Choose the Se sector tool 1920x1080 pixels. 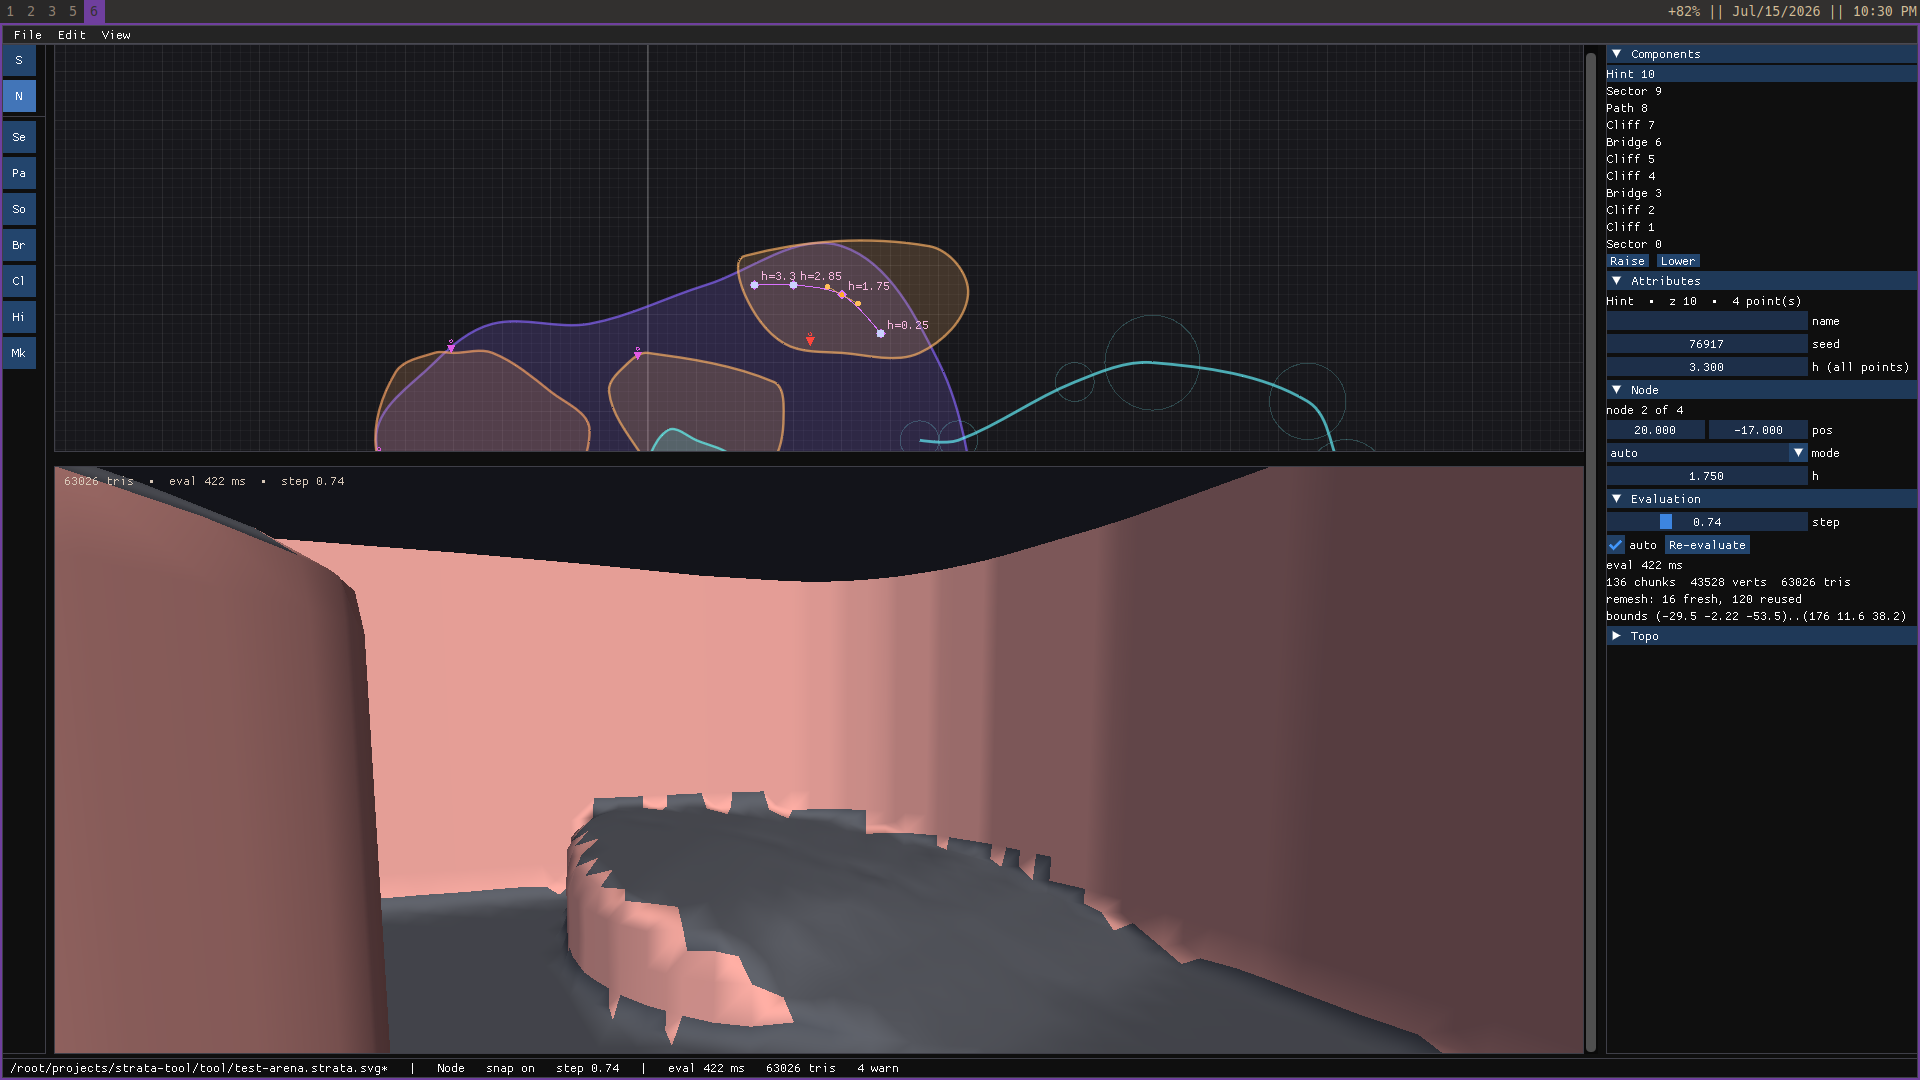coord(19,137)
